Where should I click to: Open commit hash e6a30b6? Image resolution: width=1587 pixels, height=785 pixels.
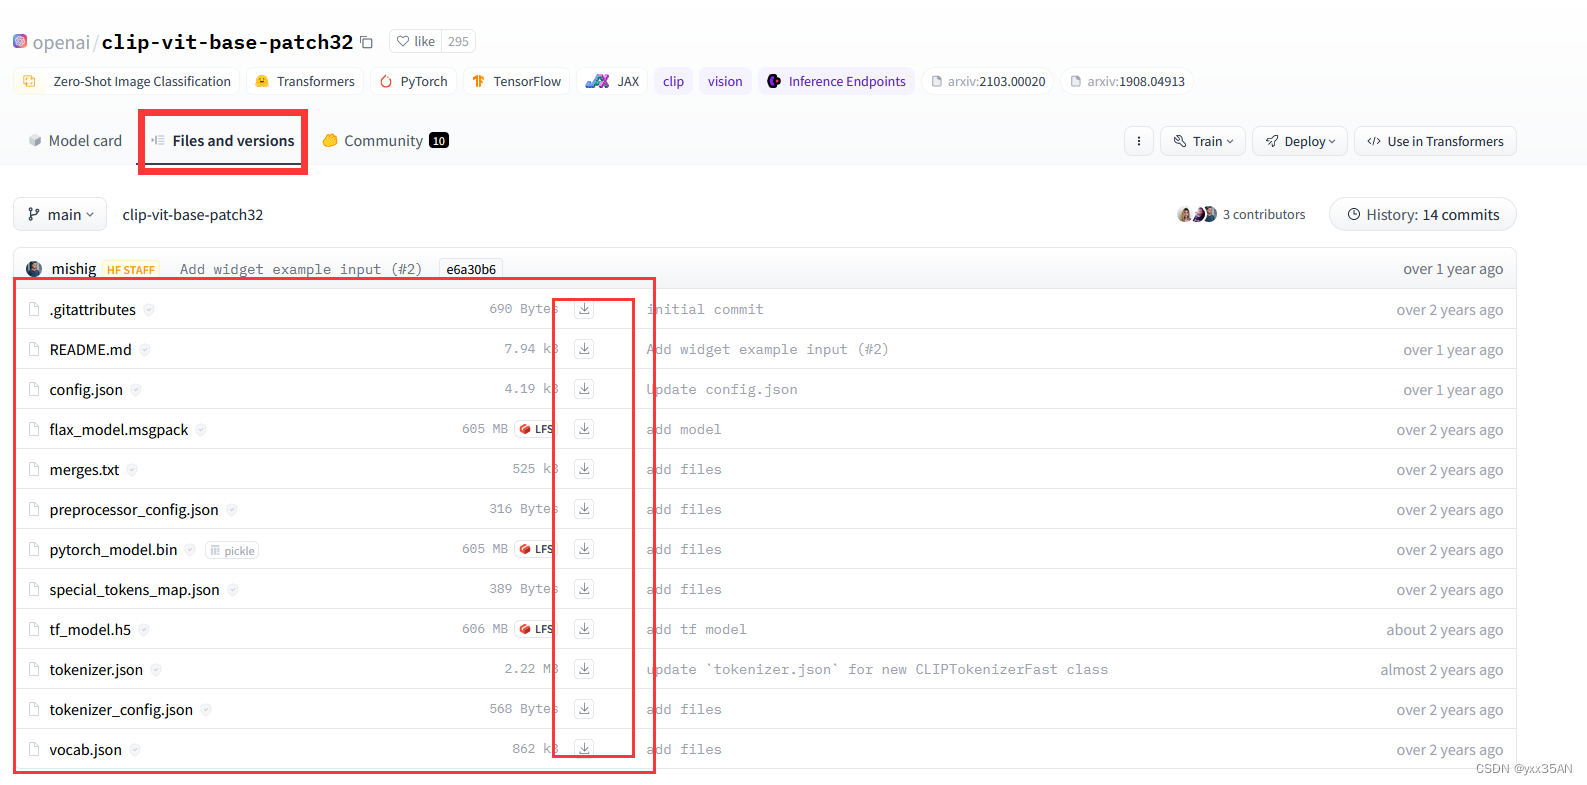471,269
